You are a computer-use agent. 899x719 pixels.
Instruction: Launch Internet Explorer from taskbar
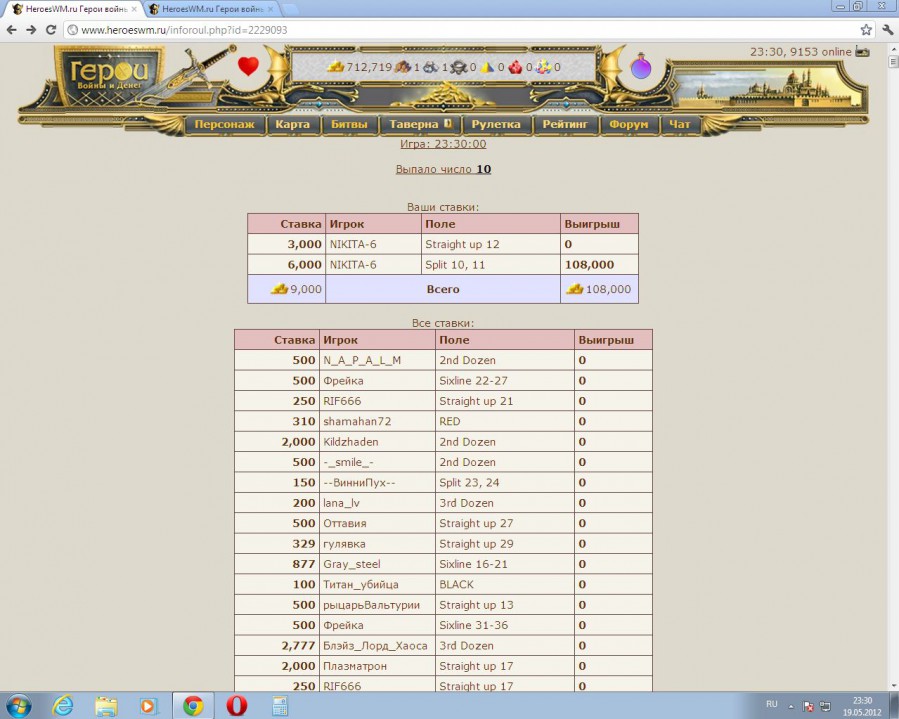pyautogui.click(x=62, y=706)
